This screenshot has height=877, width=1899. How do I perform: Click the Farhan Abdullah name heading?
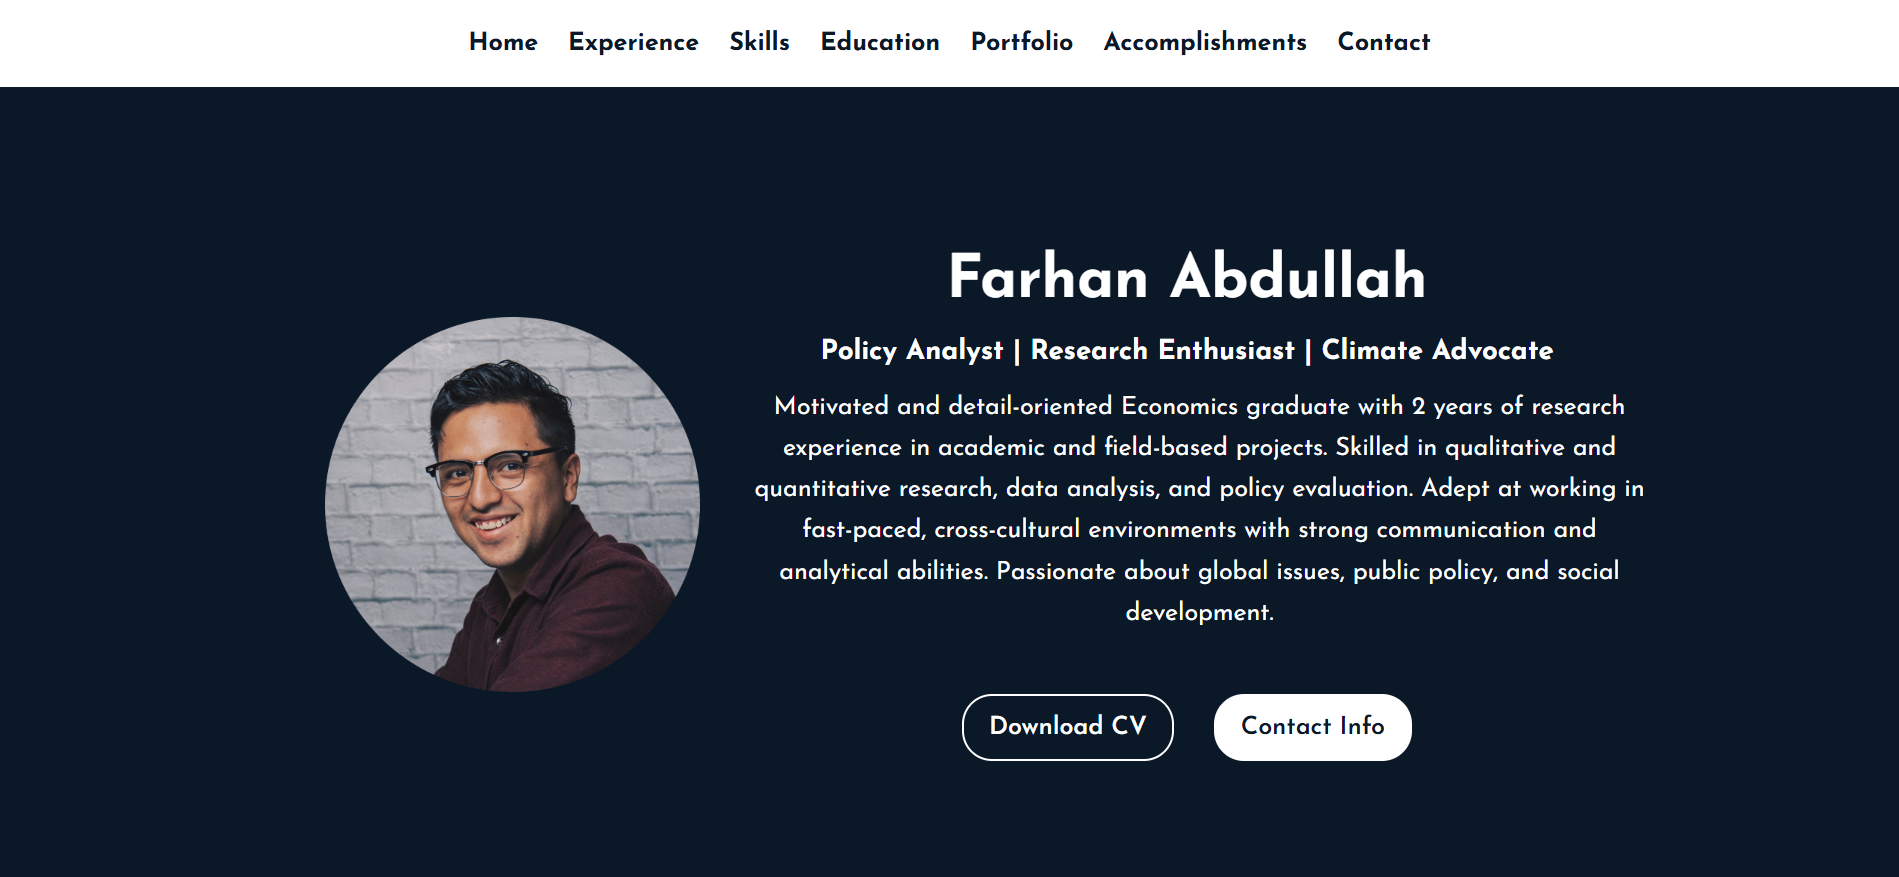point(1187,276)
